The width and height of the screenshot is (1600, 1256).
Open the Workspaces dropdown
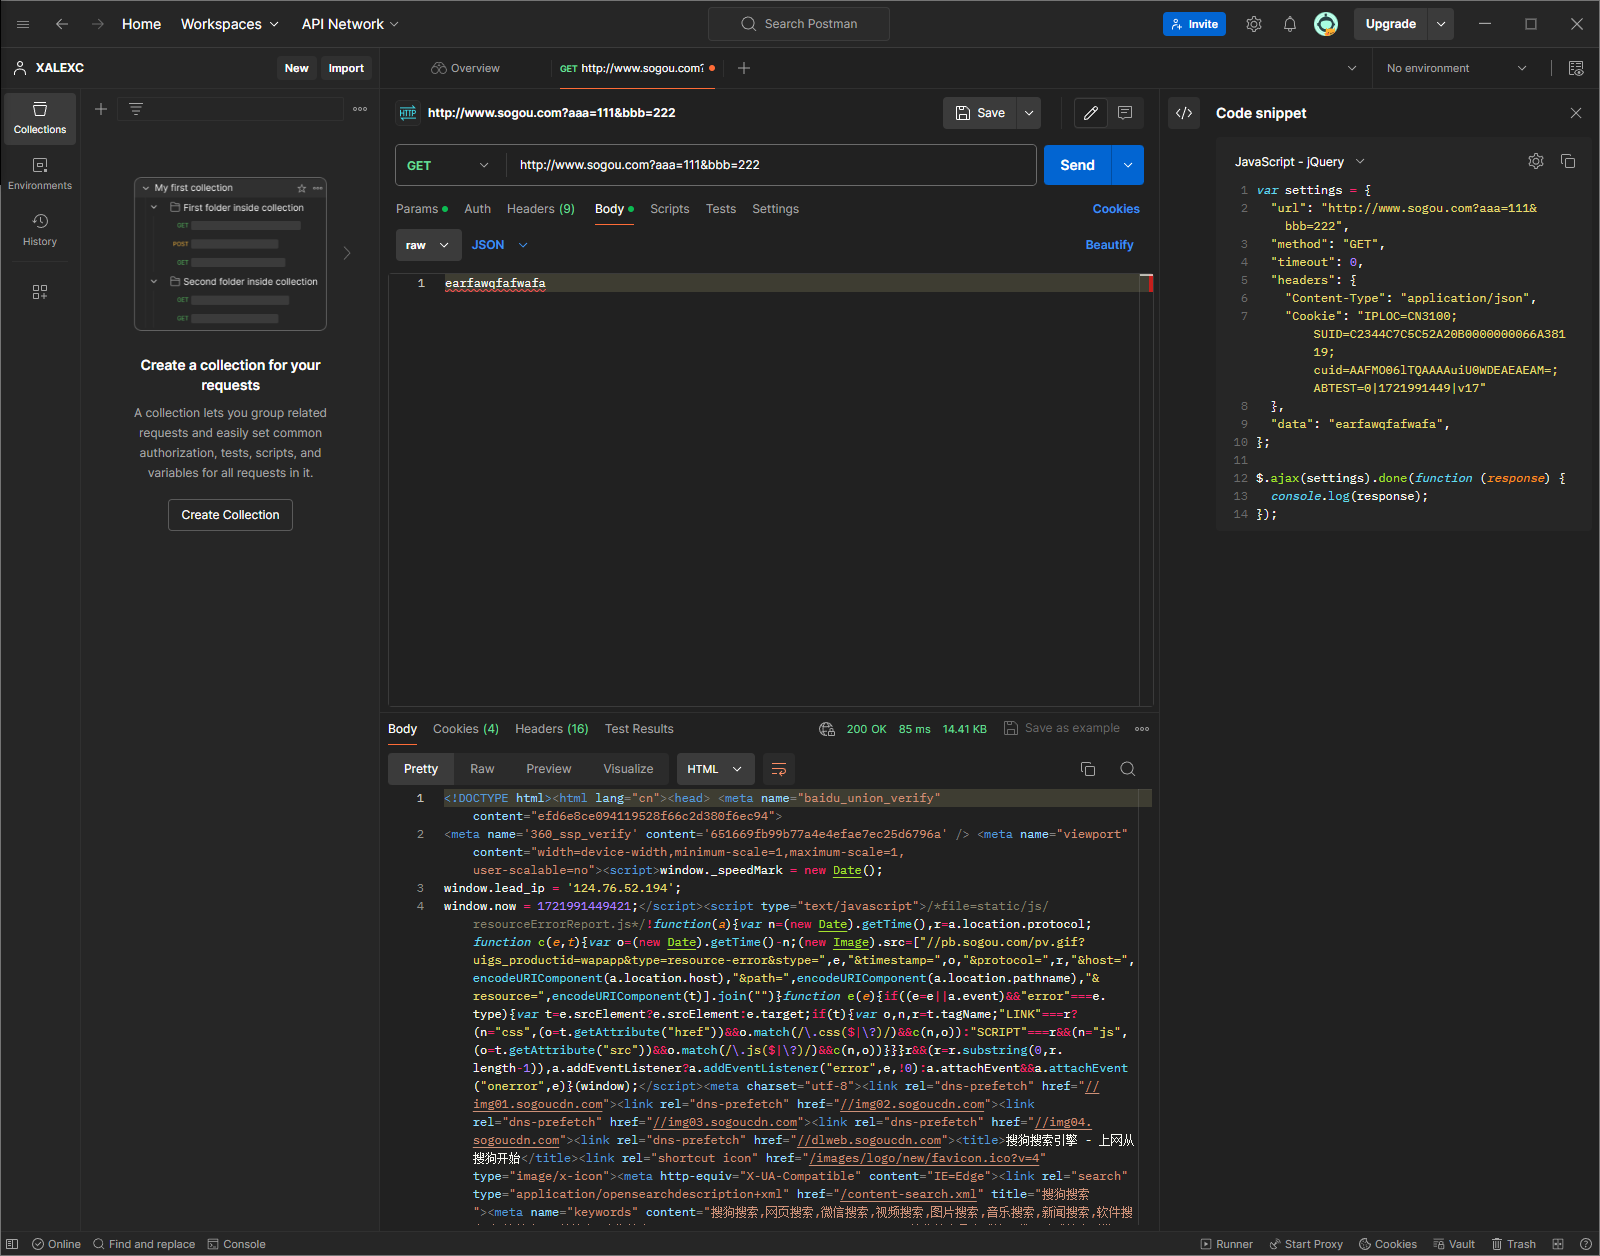pyautogui.click(x=229, y=24)
